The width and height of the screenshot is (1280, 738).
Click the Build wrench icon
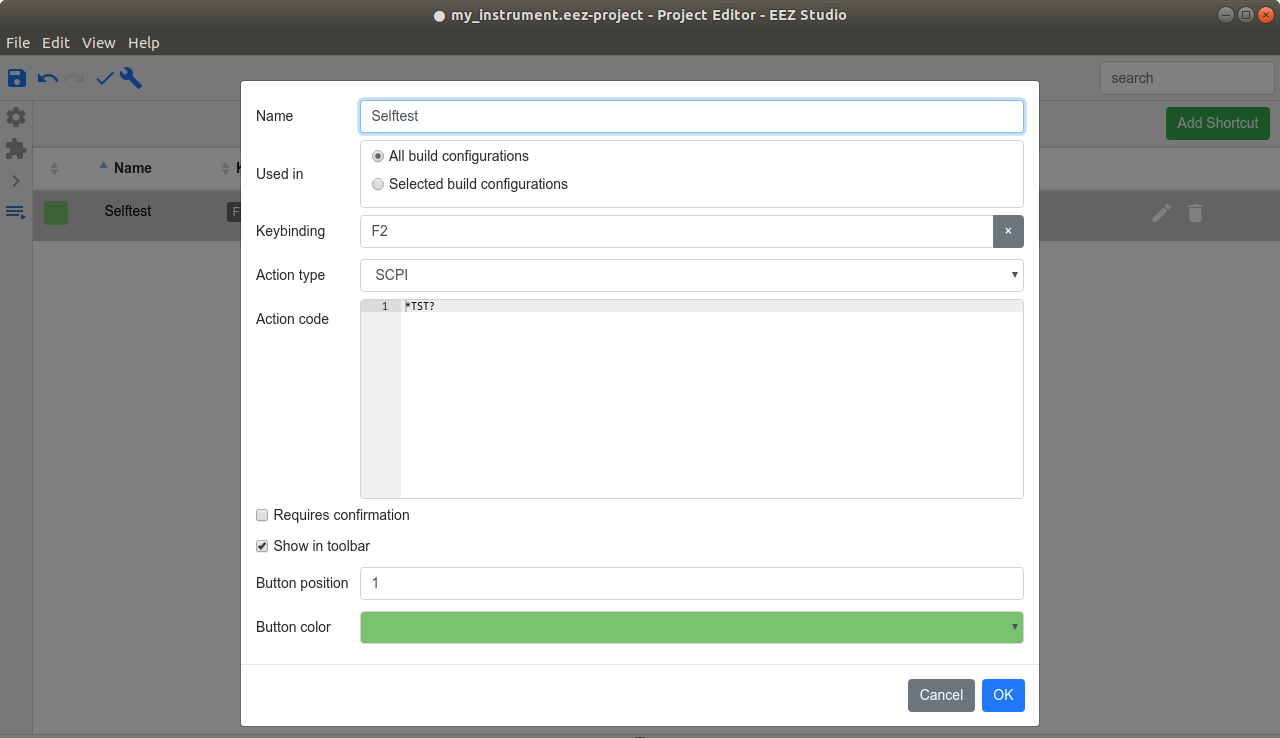(x=131, y=78)
